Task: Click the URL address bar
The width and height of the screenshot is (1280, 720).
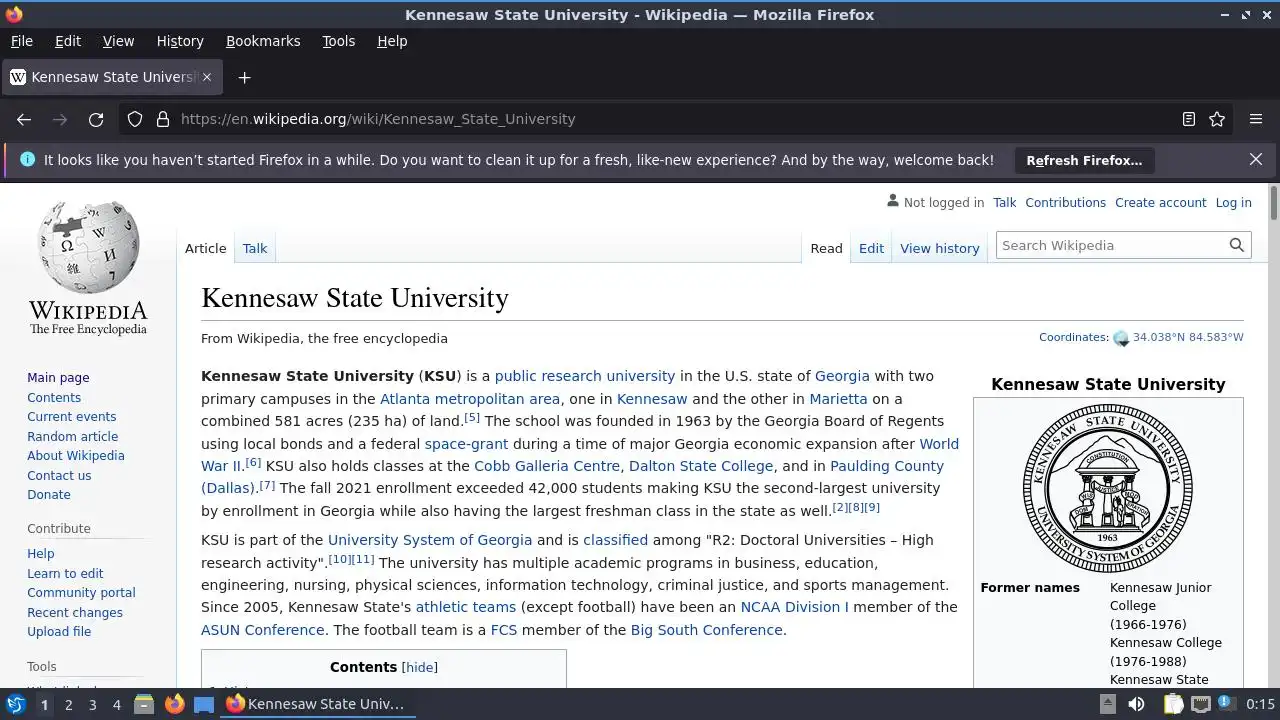Action: tap(675, 119)
